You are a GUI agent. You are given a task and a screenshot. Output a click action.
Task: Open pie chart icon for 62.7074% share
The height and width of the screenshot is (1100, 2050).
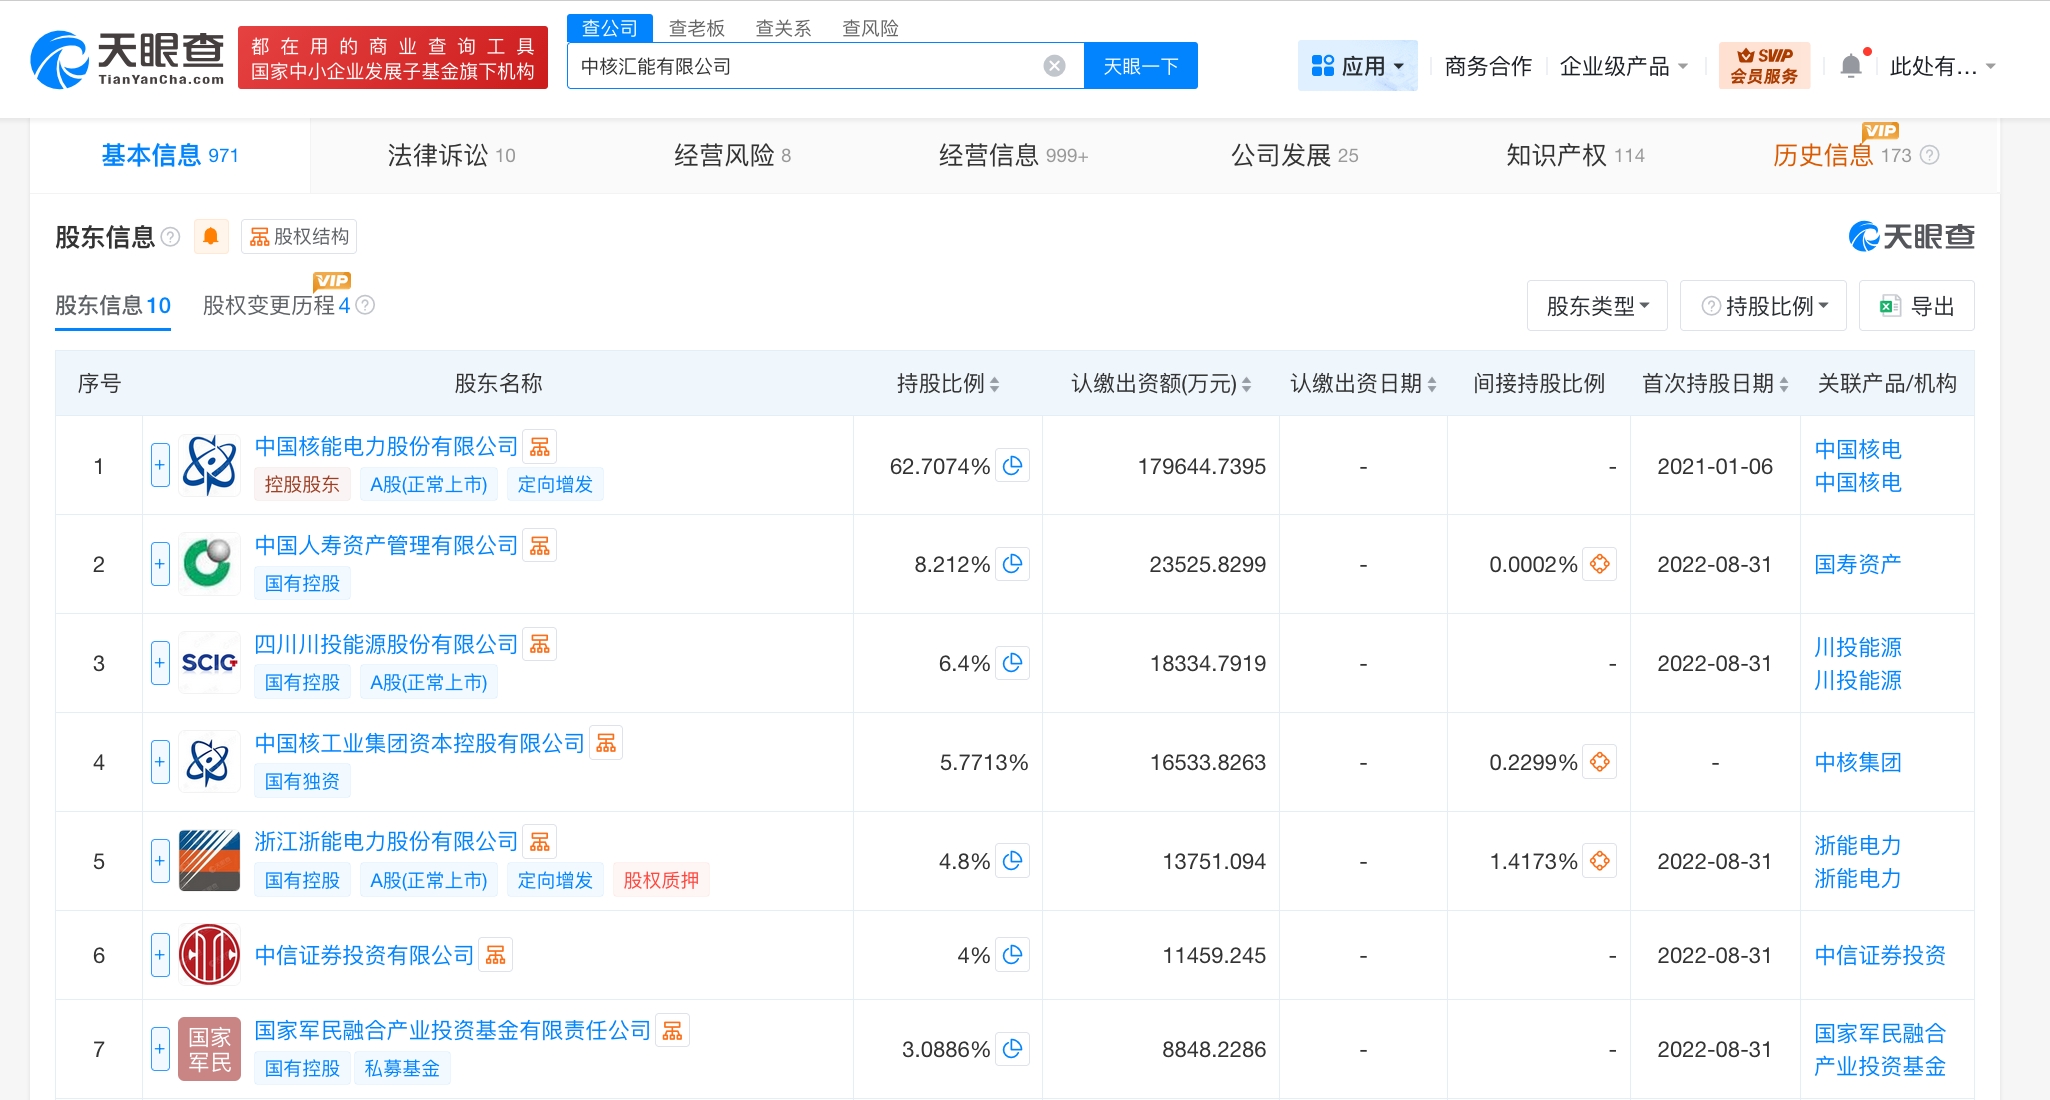tap(1013, 466)
